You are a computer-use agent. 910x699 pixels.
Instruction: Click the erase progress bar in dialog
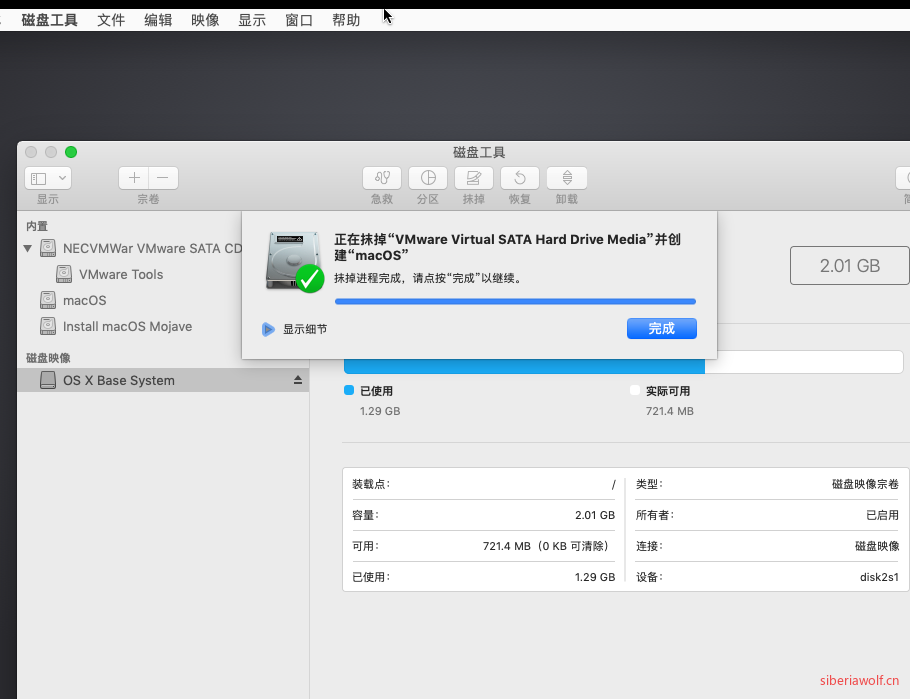coord(515,301)
